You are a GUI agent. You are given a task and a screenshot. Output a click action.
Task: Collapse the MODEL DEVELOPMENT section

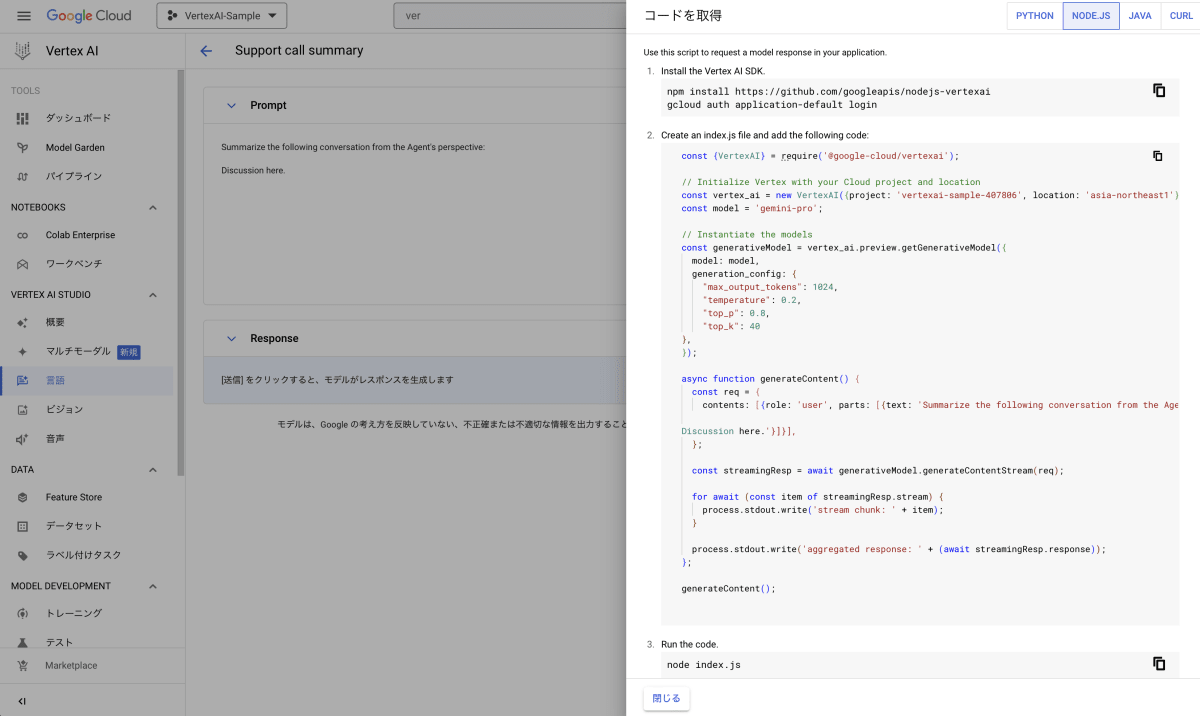153,586
